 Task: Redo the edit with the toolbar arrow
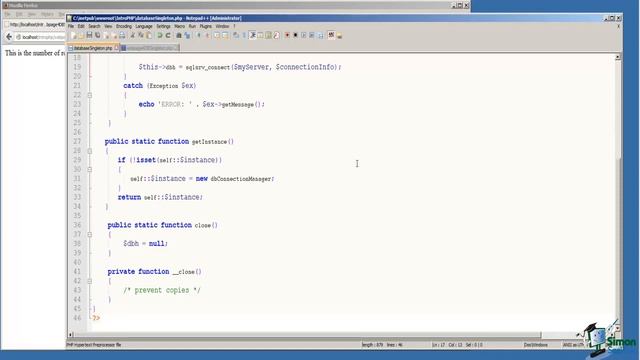[168, 36]
